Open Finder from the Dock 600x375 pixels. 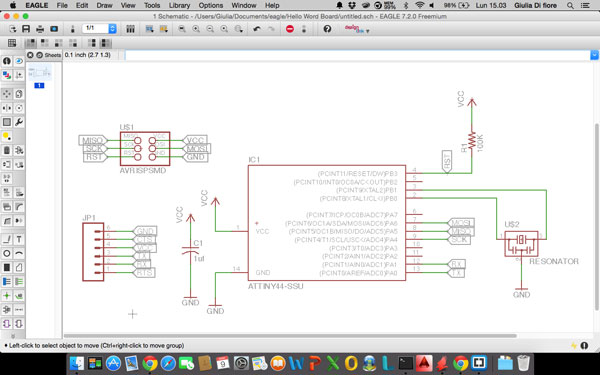pos(78,363)
